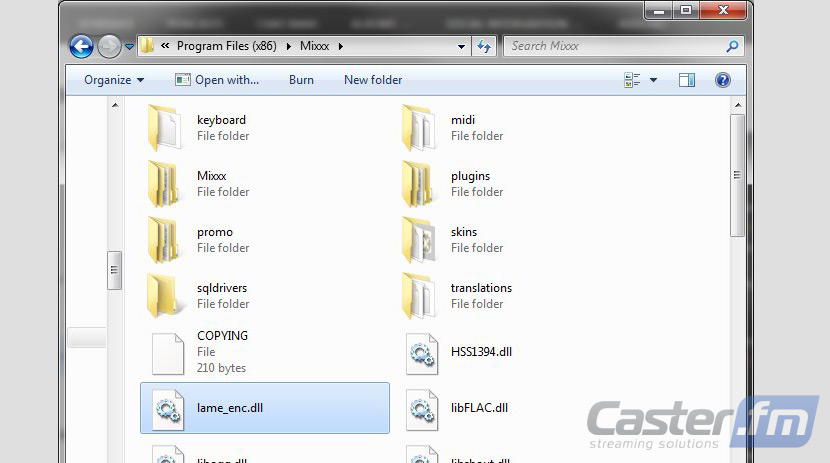Viewport: 830px width, 463px height.
Task: Close the Explorer window
Action: (723, 11)
